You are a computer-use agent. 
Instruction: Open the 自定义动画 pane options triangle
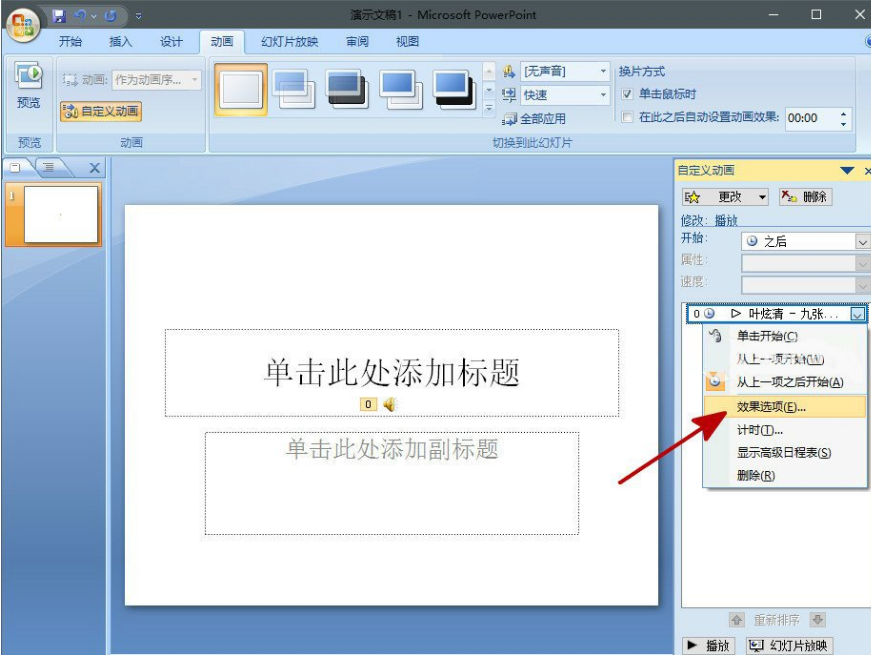(x=847, y=171)
